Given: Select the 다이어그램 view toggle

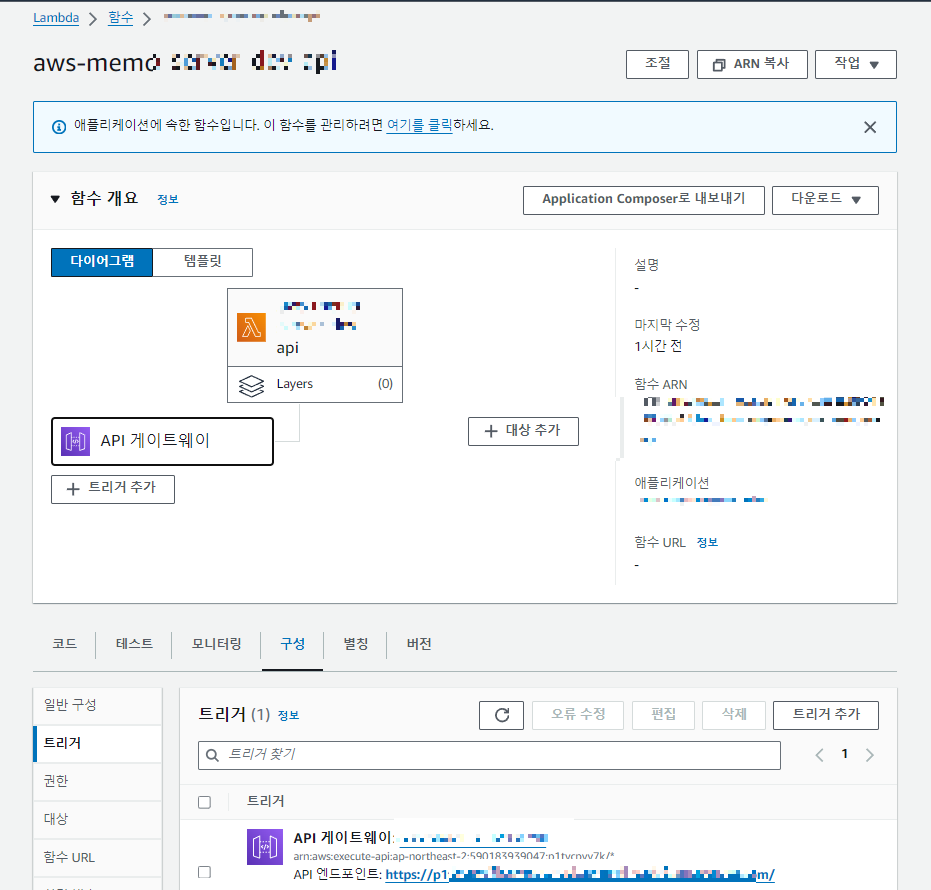Looking at the screenshot, I should point(102,262).
